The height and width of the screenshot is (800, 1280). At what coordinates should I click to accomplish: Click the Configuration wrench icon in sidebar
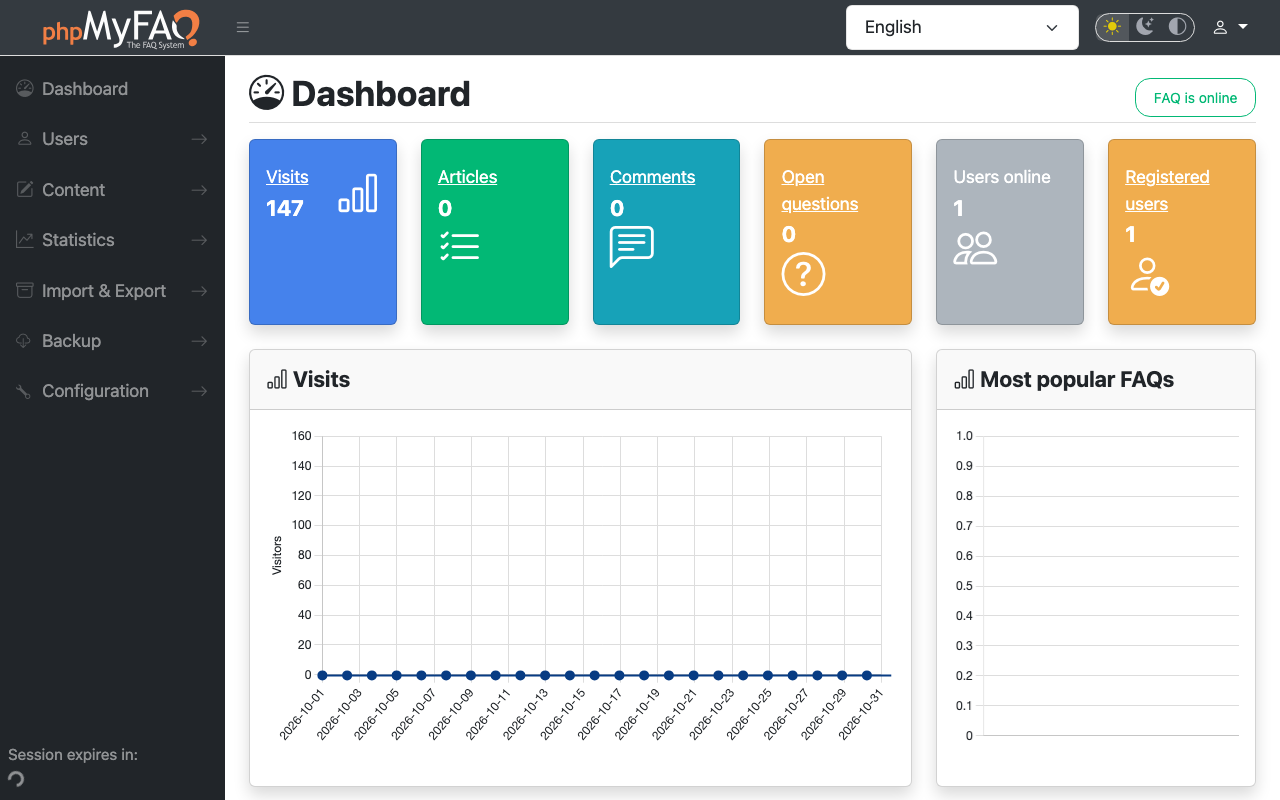pos(25,391)
